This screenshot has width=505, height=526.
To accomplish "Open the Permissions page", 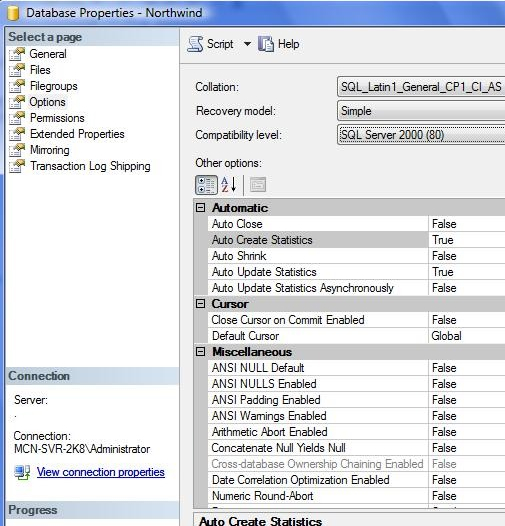I will pyautogui.click(x=57, y=118).
